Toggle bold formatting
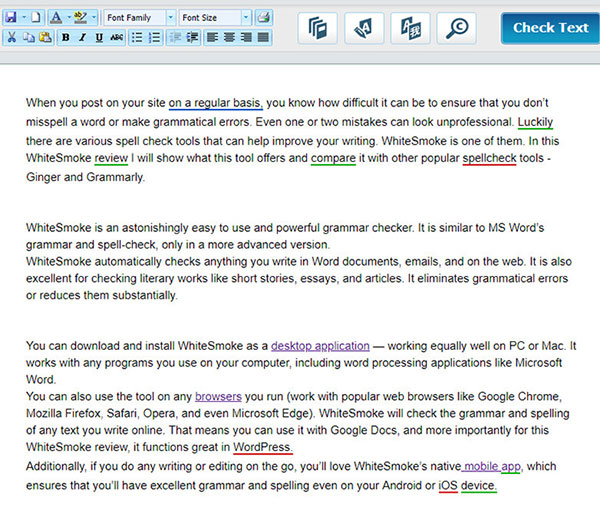 66,37
